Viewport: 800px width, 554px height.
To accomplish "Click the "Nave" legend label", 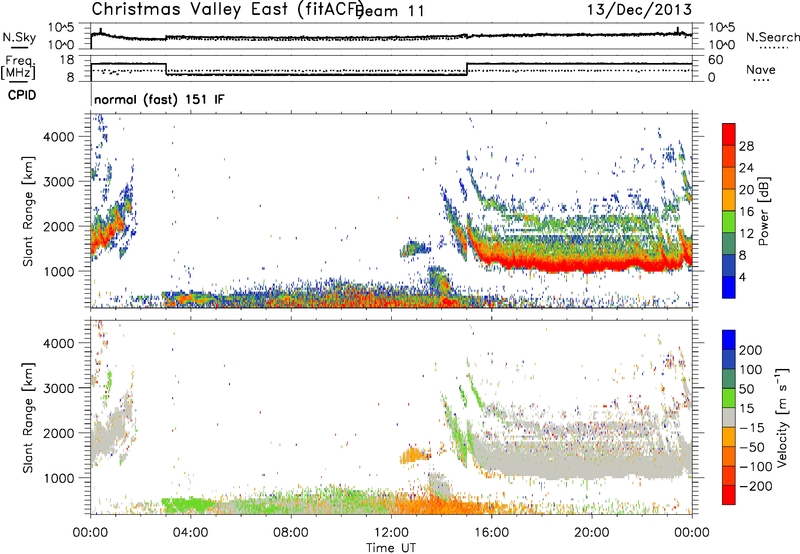I will 760,69.
